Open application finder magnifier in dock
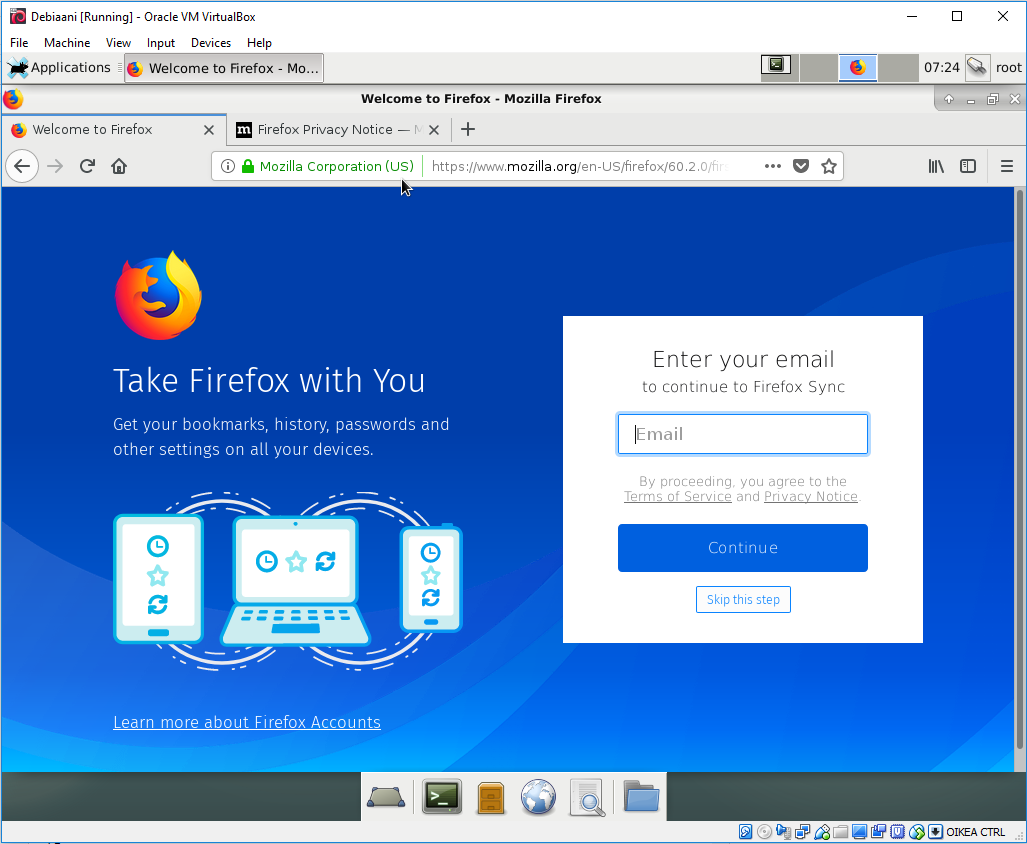1027x844 pixels. click(x=587, y=797)
